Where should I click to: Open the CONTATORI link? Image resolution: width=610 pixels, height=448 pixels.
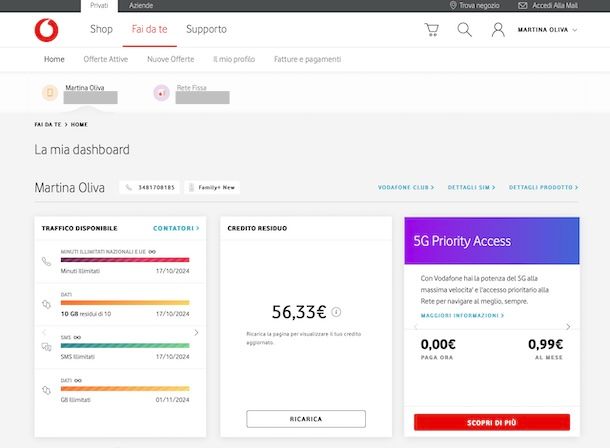tap(176, 228)
